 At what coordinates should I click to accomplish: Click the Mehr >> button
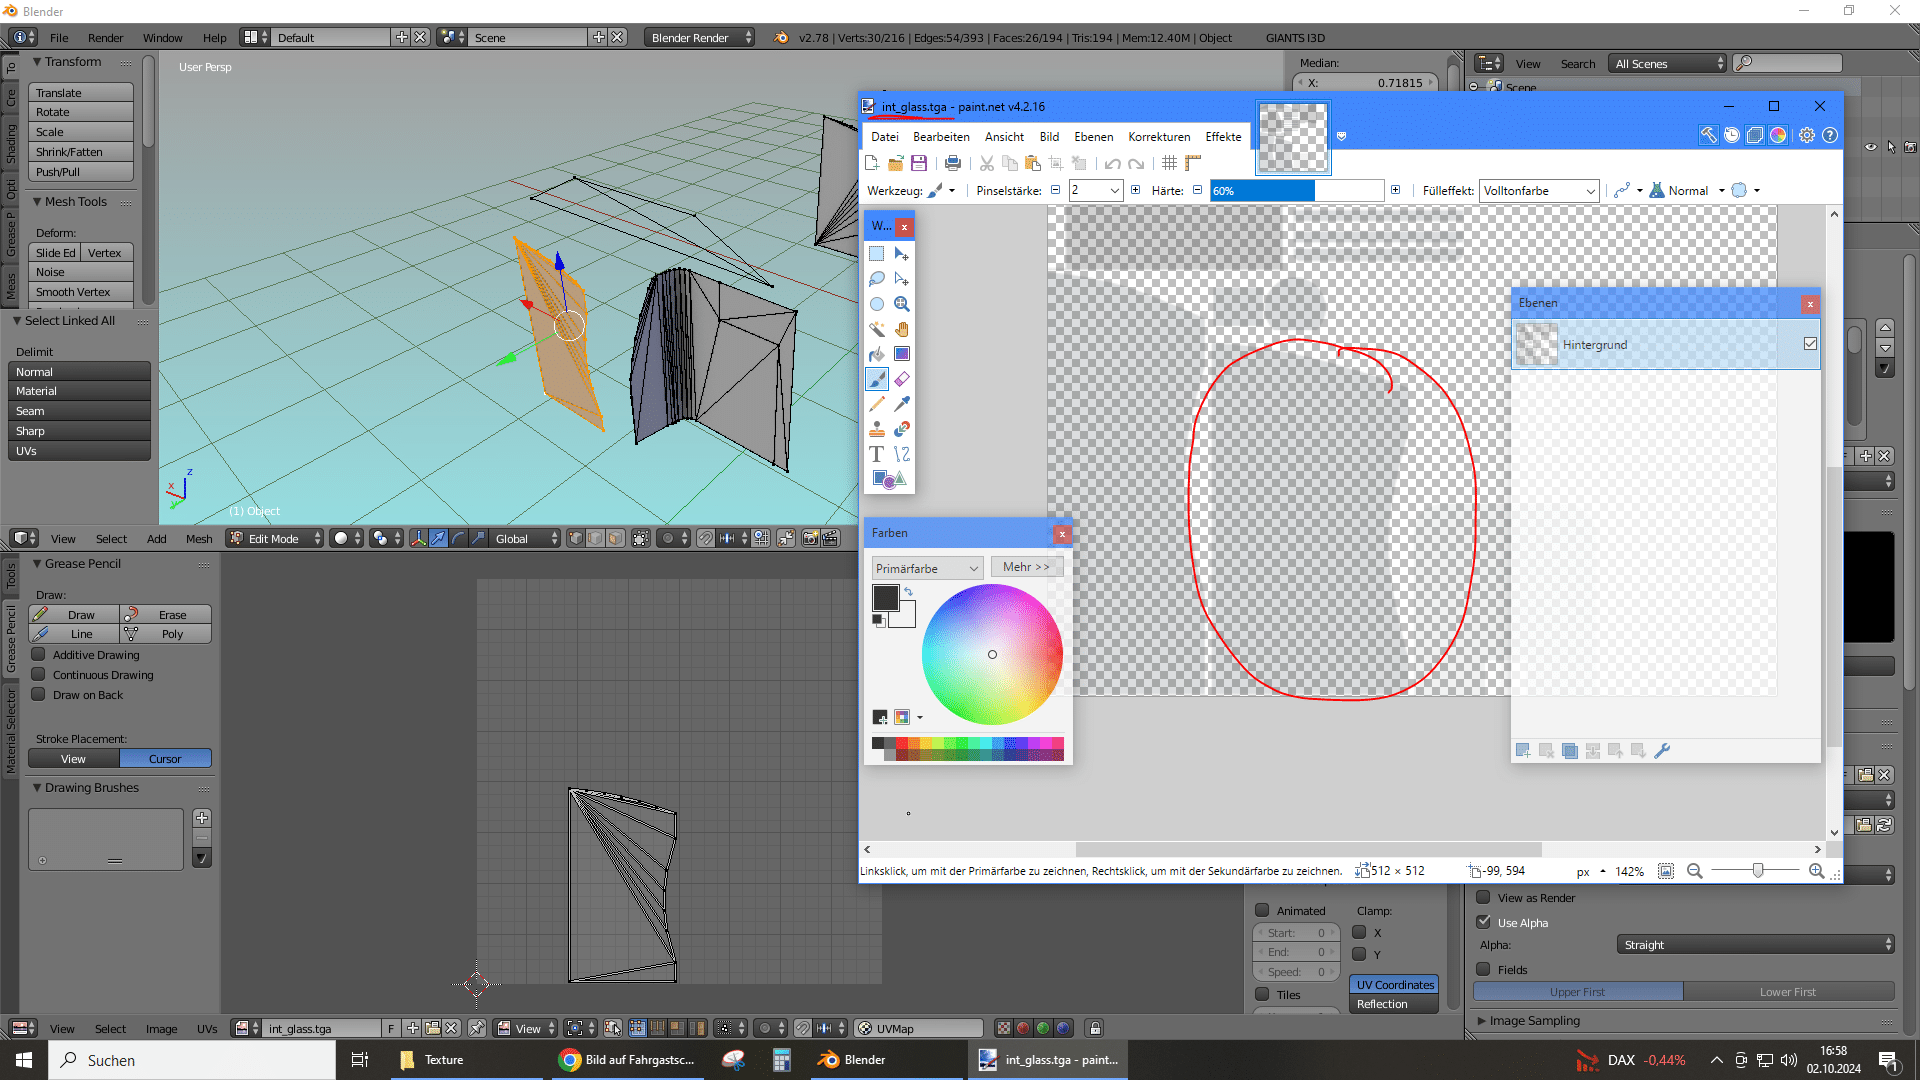coord(1026,567)
